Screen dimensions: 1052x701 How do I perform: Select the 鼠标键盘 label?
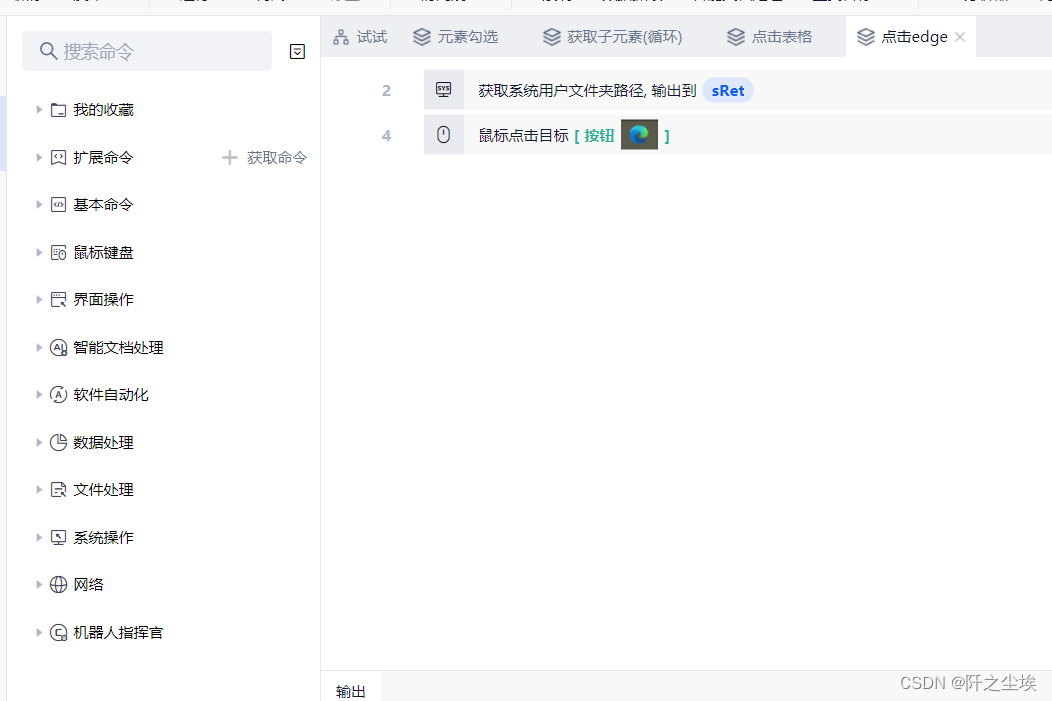pyautogui.click(x=103, y=252)
